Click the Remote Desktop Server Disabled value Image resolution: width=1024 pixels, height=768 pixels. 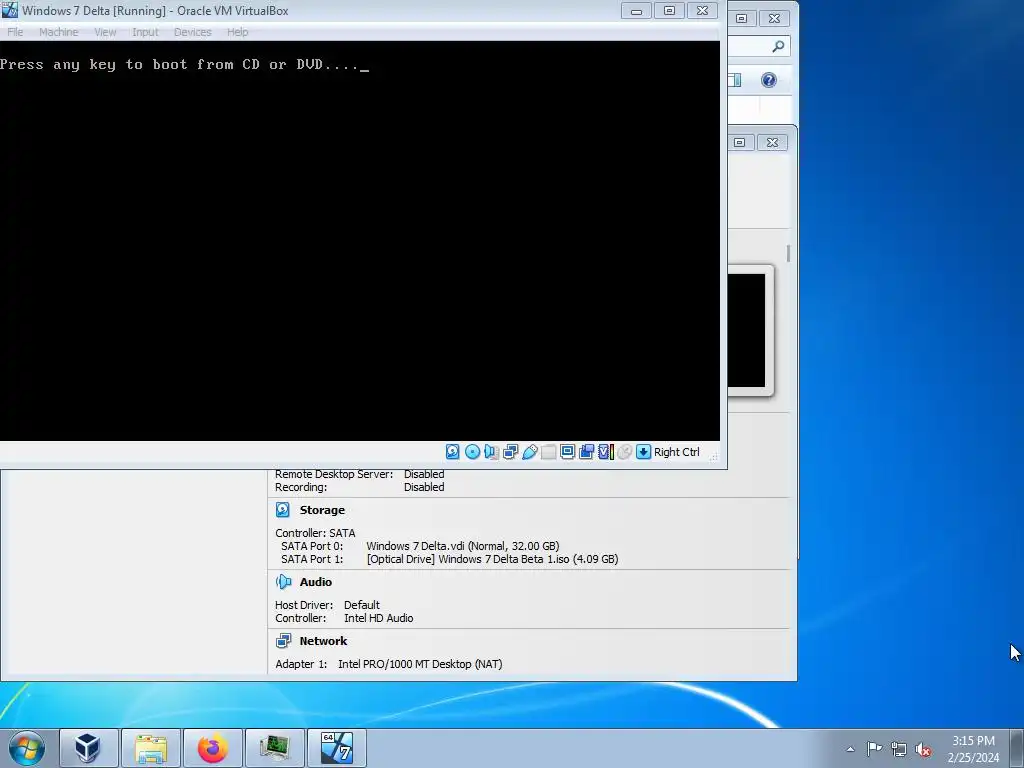(424, 474)
